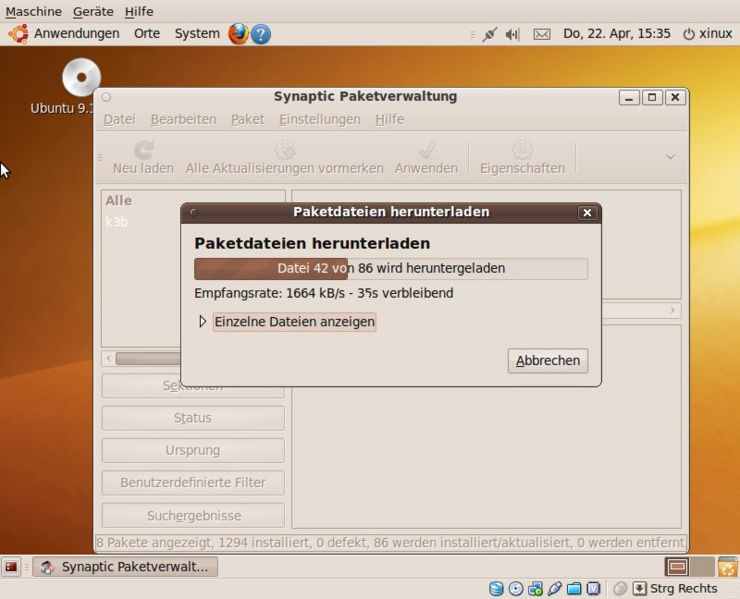Open the xinux user session menu
This screenshot has height=599, width=740.
pyautogui.click(x=707, y=33)
